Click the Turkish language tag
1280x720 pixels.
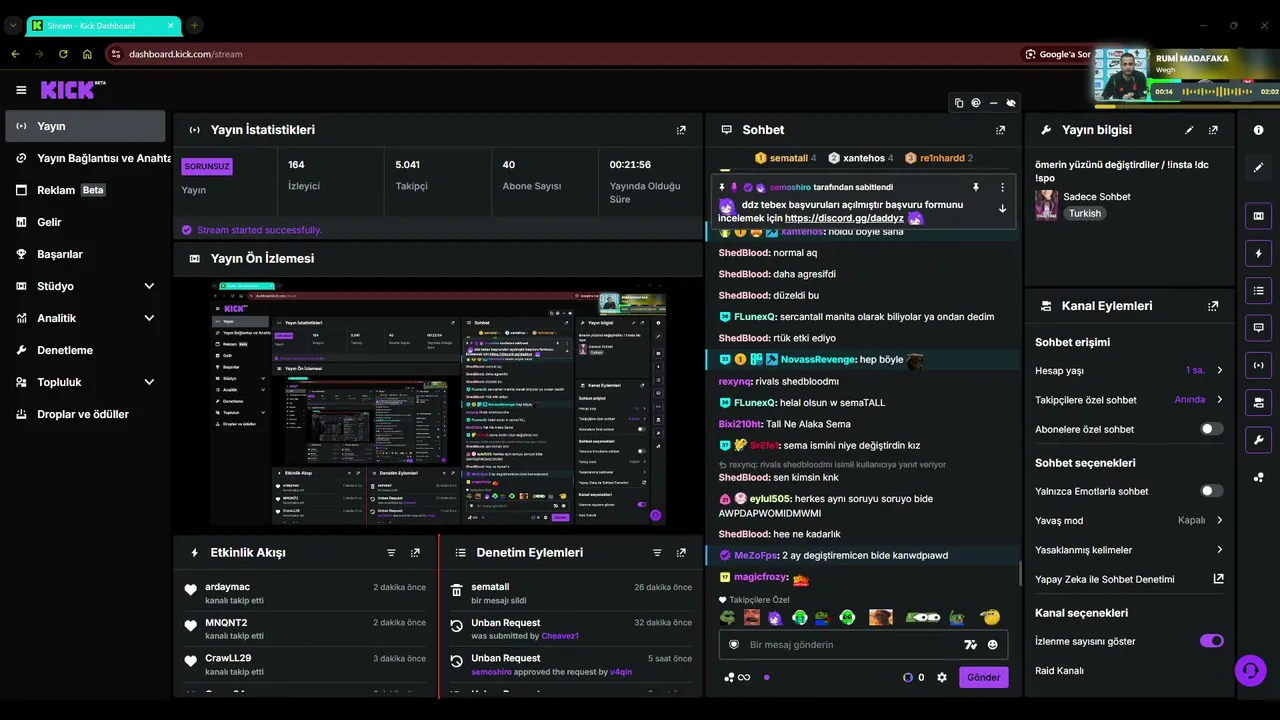(1084, 213)
